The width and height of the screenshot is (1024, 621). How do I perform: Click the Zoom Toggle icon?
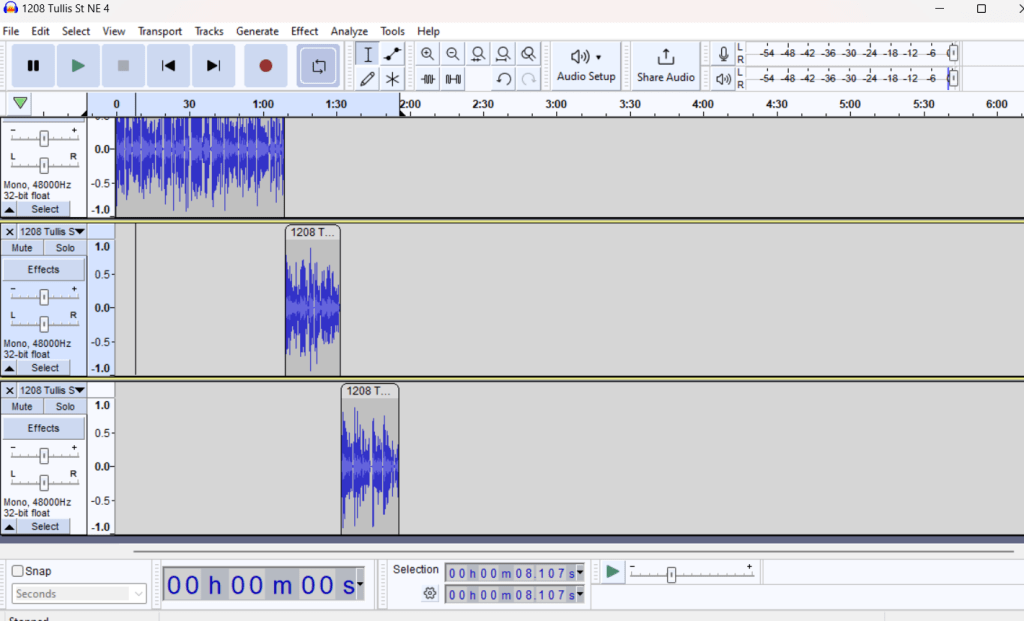click(x=528, y=54)
